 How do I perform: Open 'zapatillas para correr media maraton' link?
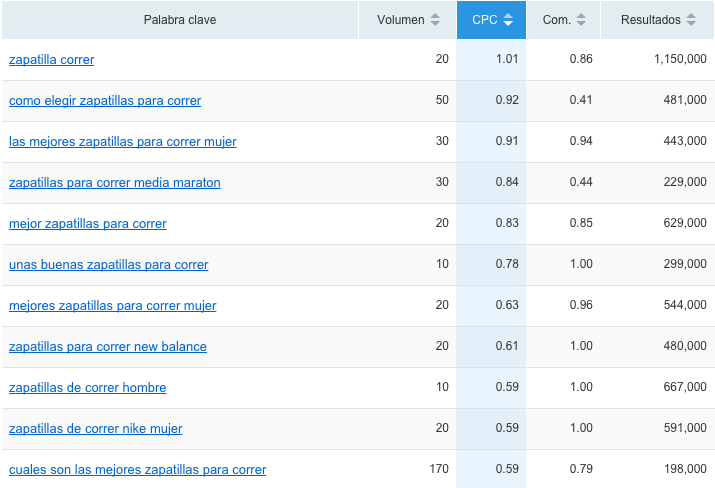115,183
